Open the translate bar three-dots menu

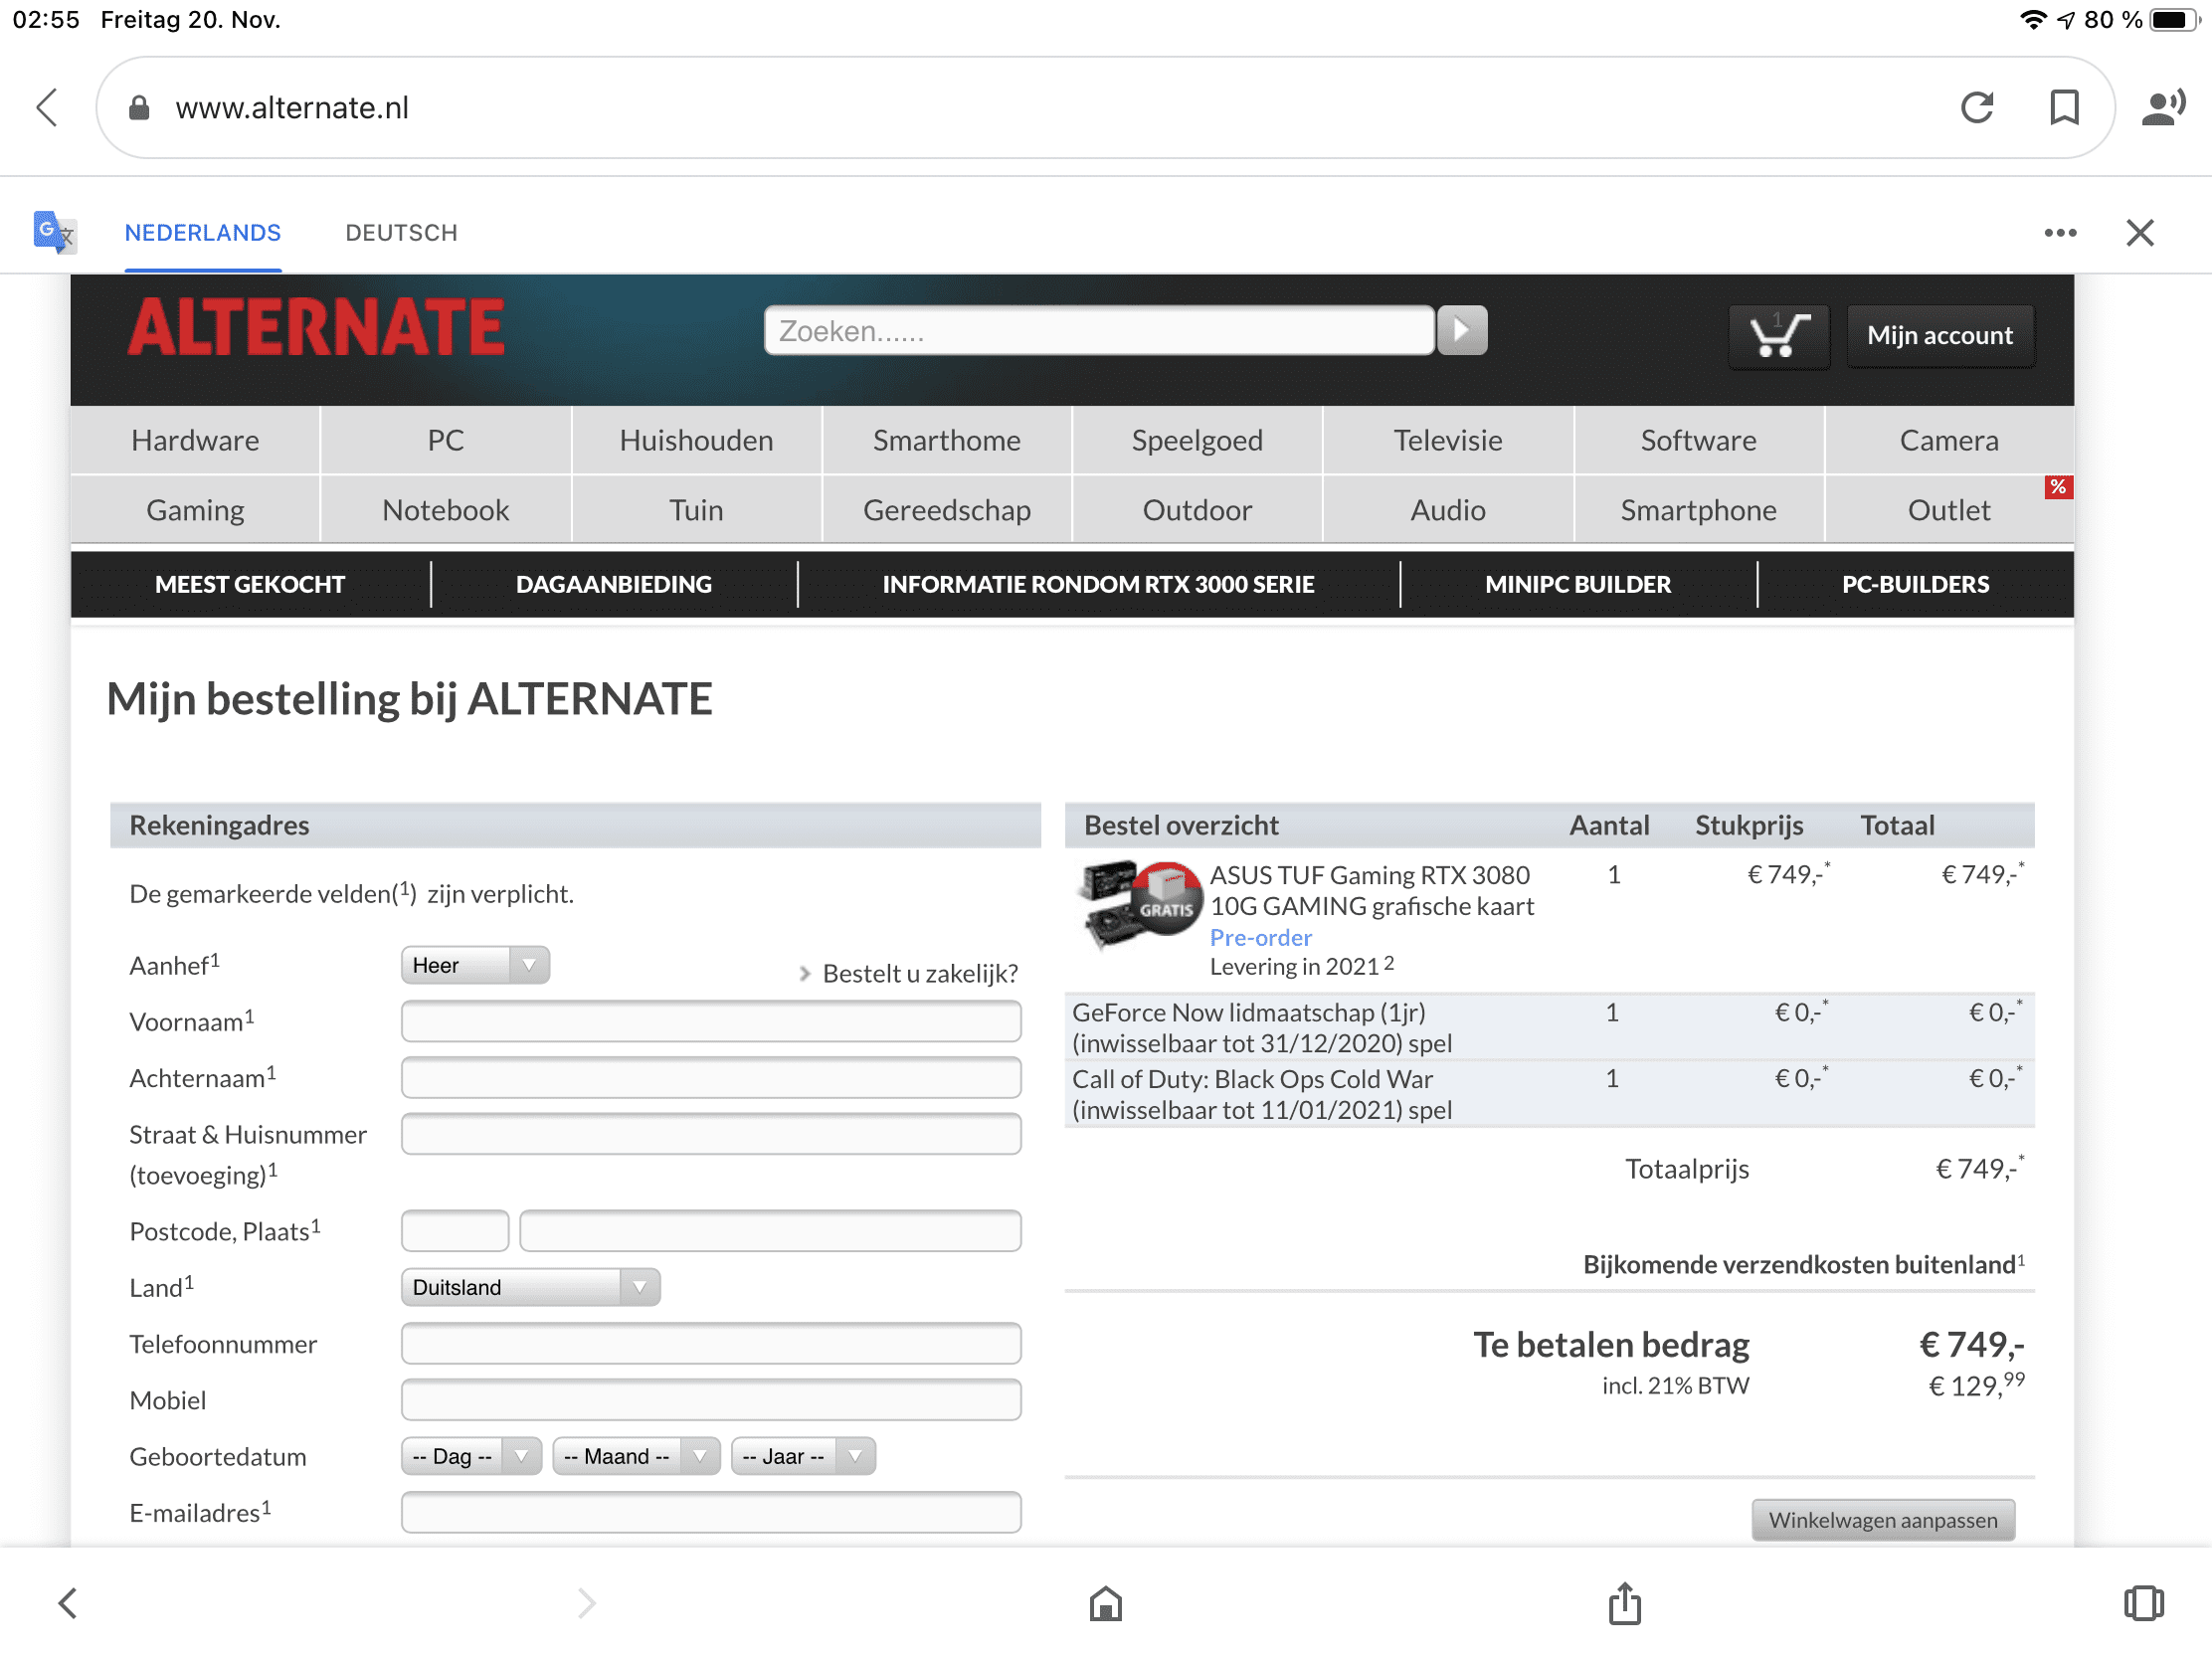click(x=2059, y=232)
